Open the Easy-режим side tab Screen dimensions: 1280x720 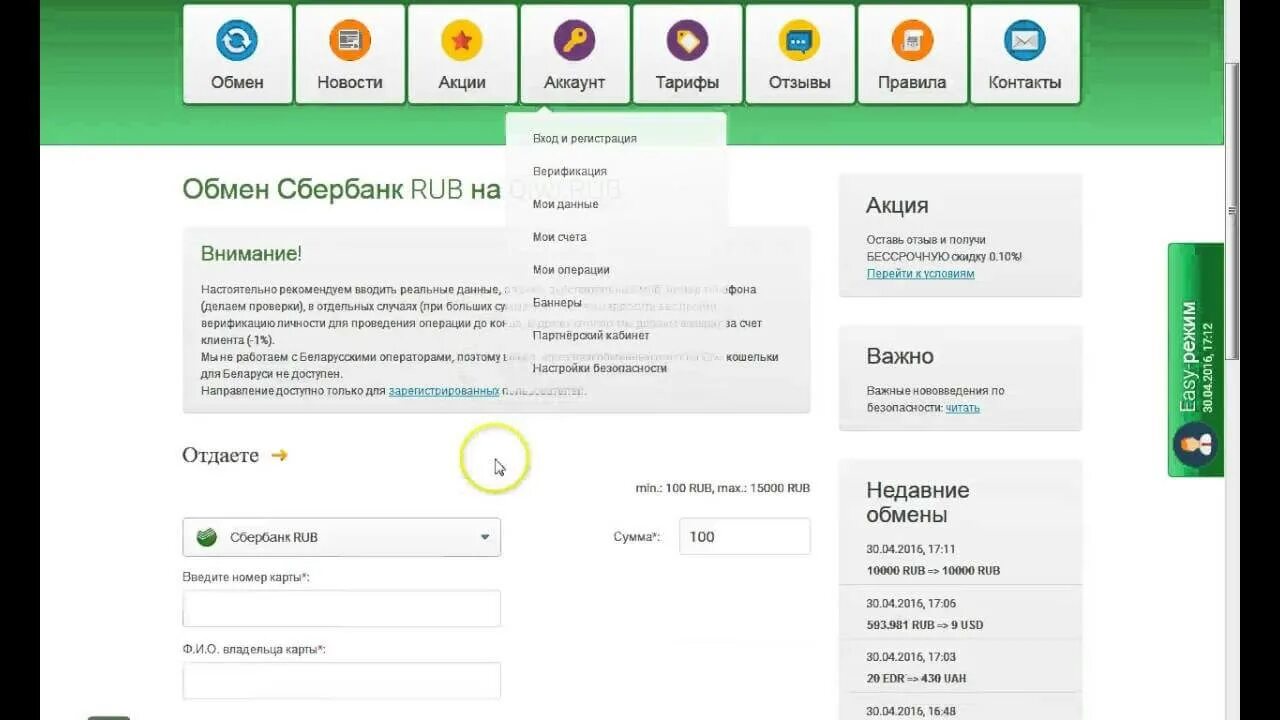click(x=1195, y=359)
